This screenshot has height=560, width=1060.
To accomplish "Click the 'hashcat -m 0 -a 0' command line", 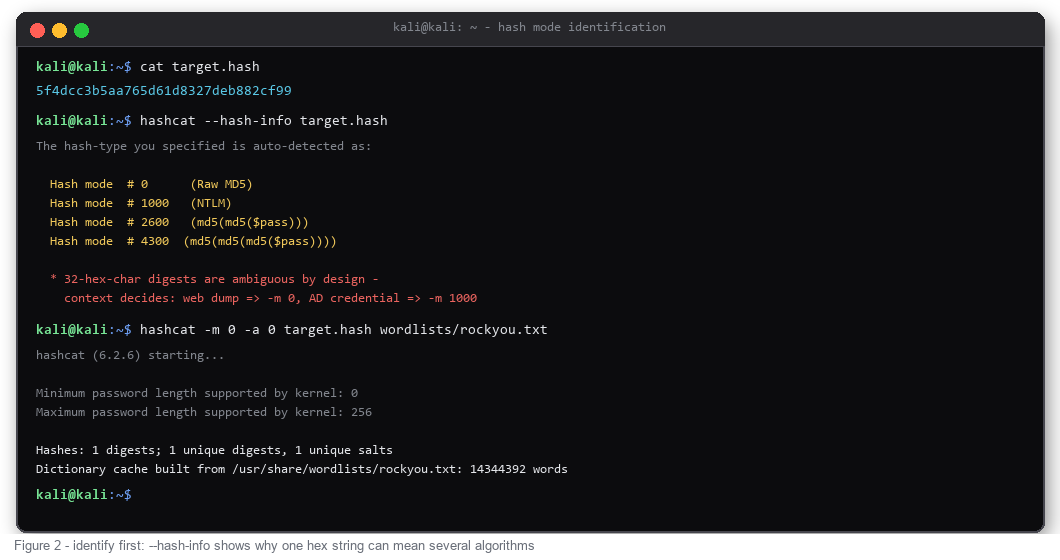I will pos(343,329).
